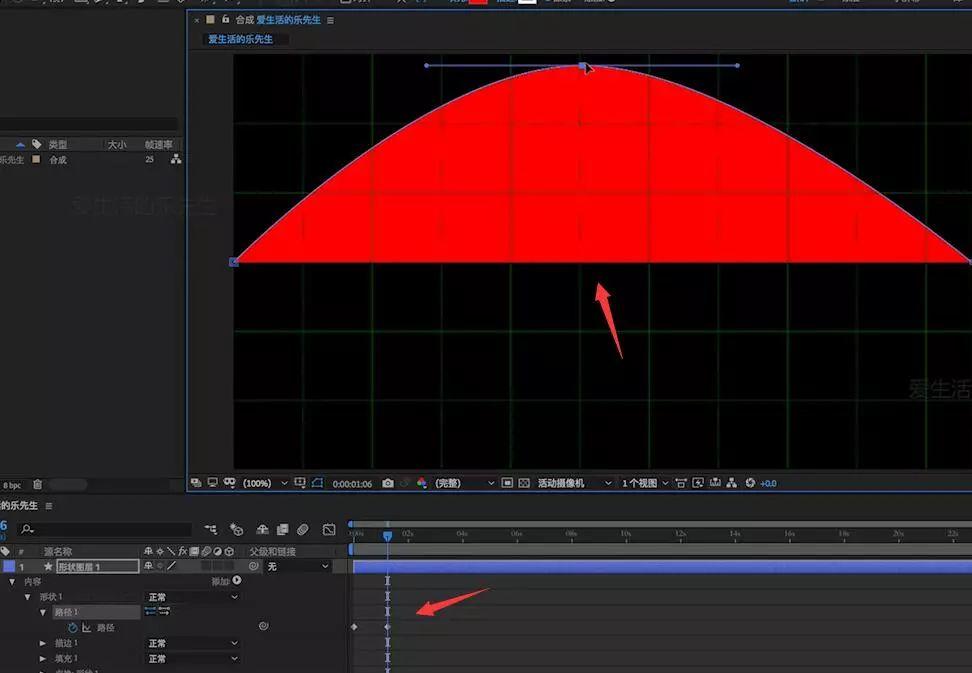Click the 0:00:01:06 current time display
The width and height of the screenshot is (972, 673).
click(352, 484)
